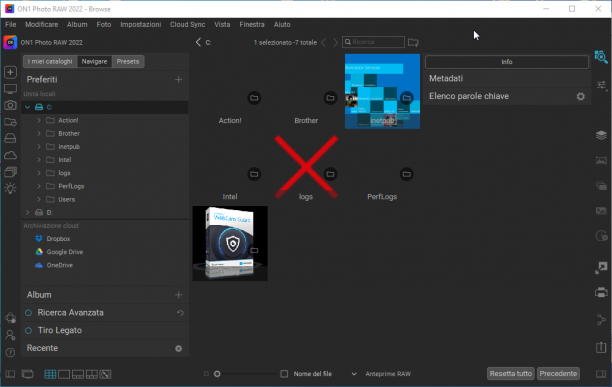Open the Desktop monitor shortcut in left sidebar

10,89
